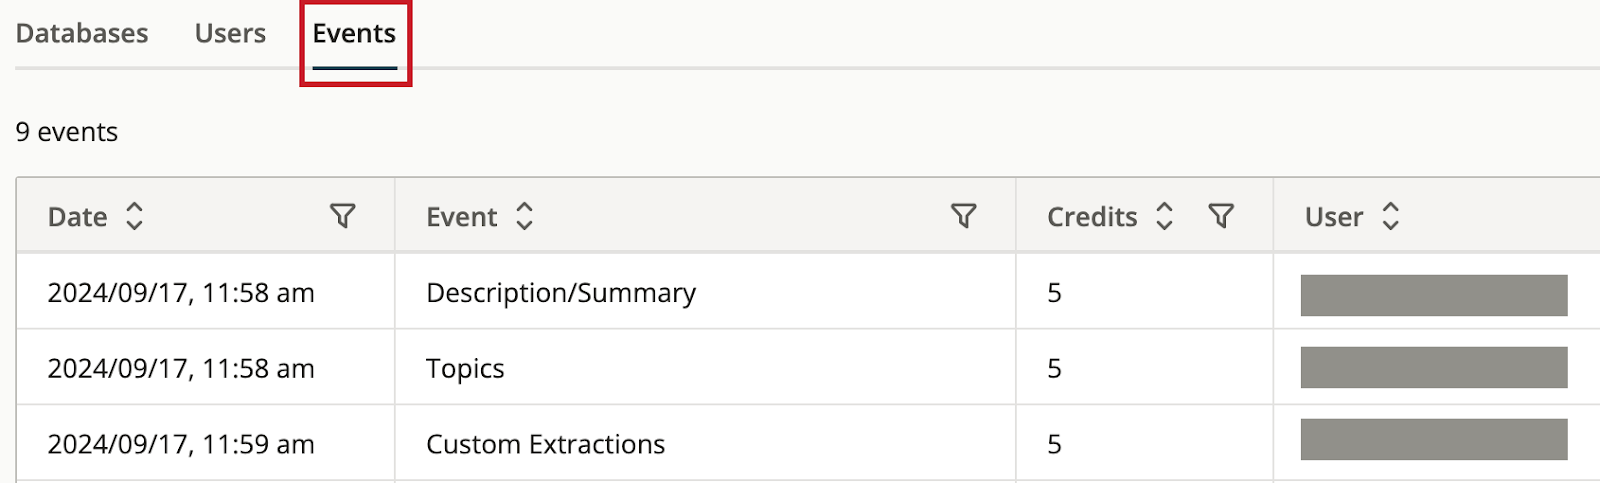Click the redacted user of Topics row
1600x483 pixels.
click(x=1434, y=368)
